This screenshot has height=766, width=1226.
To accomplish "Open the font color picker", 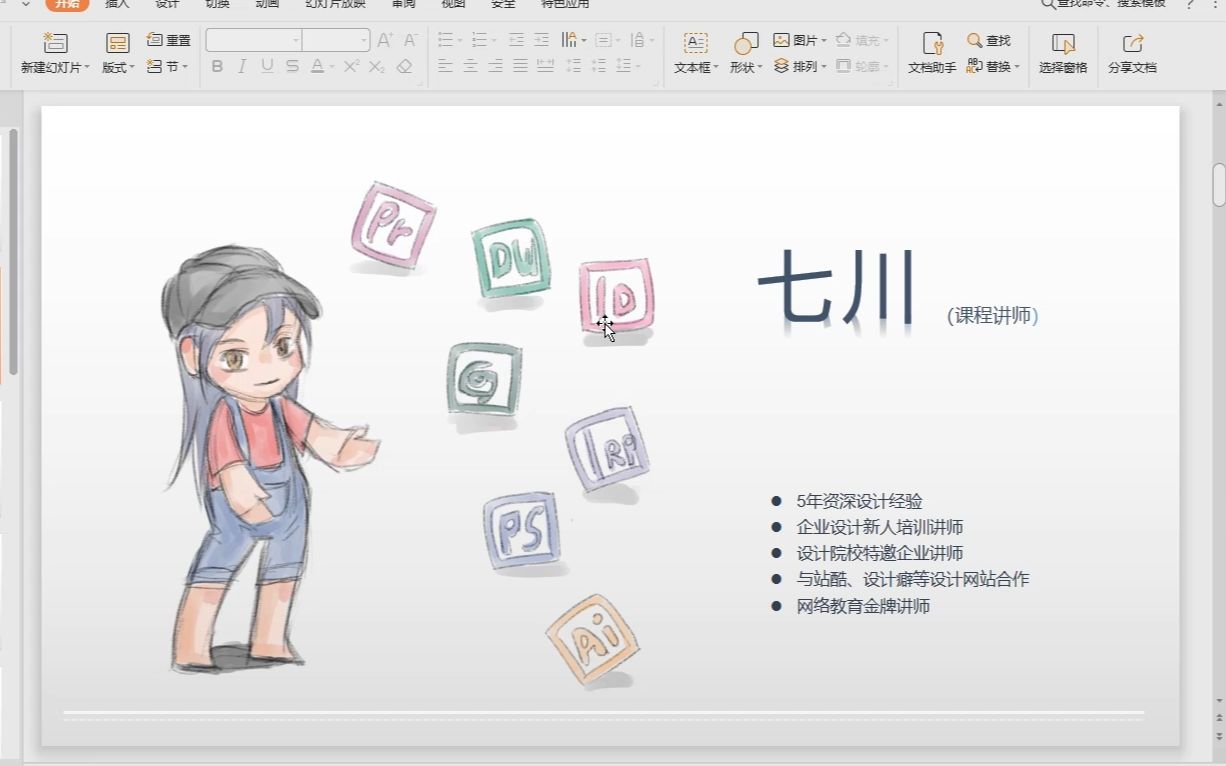I will (x=317, y=66).
